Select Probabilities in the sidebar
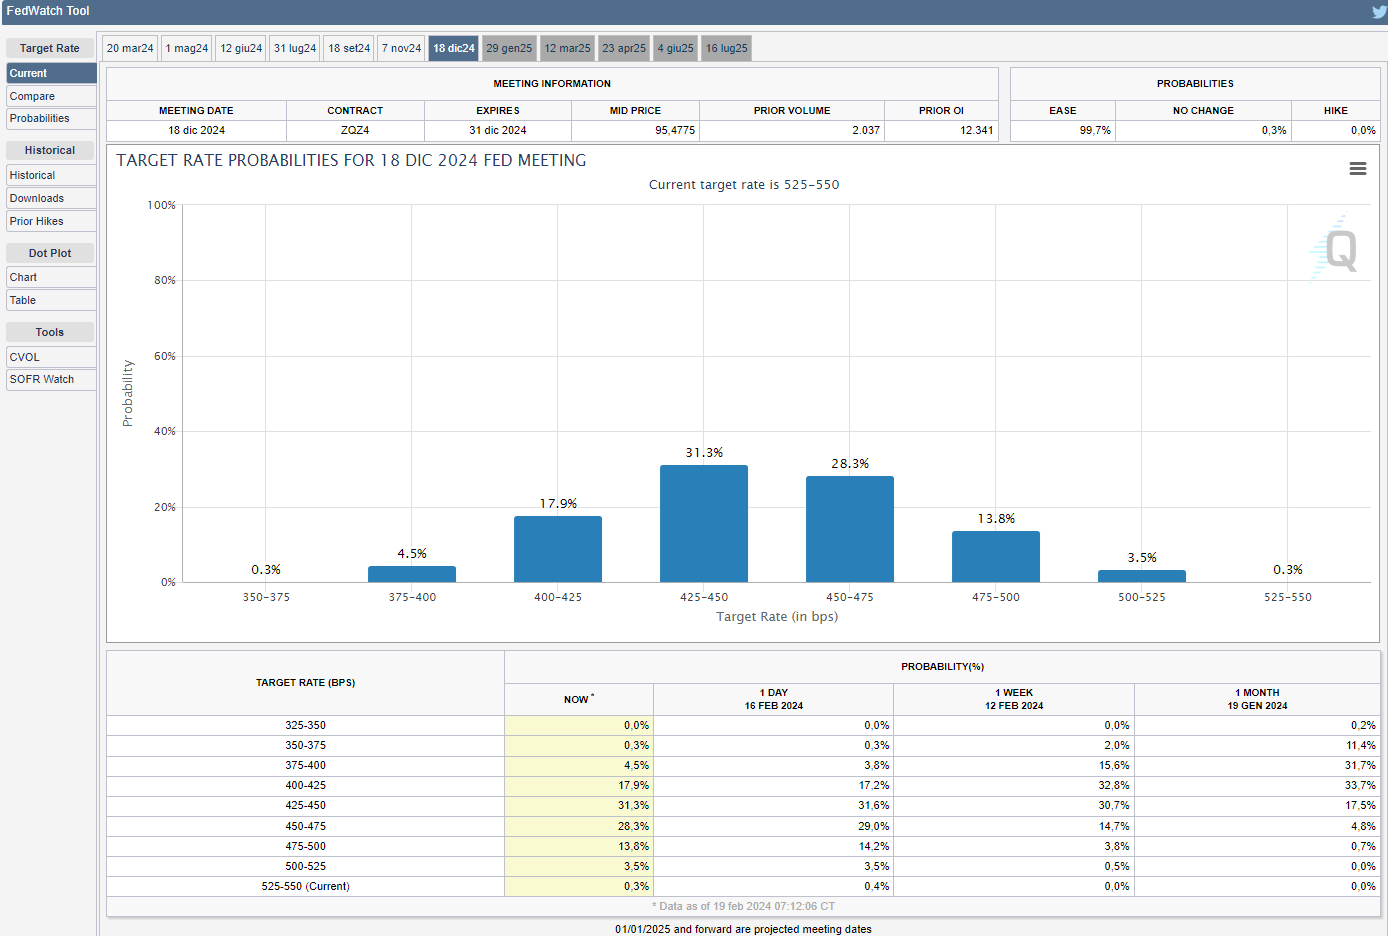Image resolution: width=1388 pixels, height=936 pixels. (51, 118)
